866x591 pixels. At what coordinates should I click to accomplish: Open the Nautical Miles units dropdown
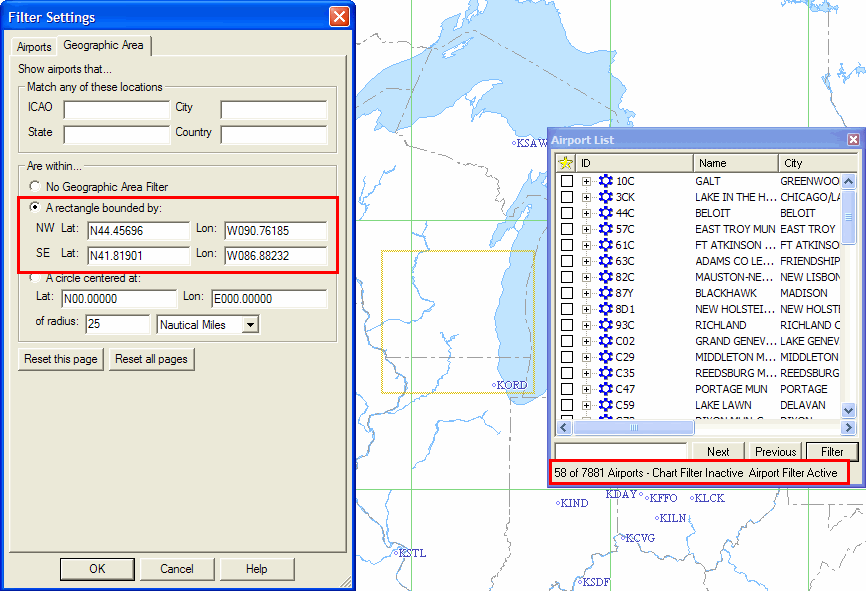click(250, 325)
